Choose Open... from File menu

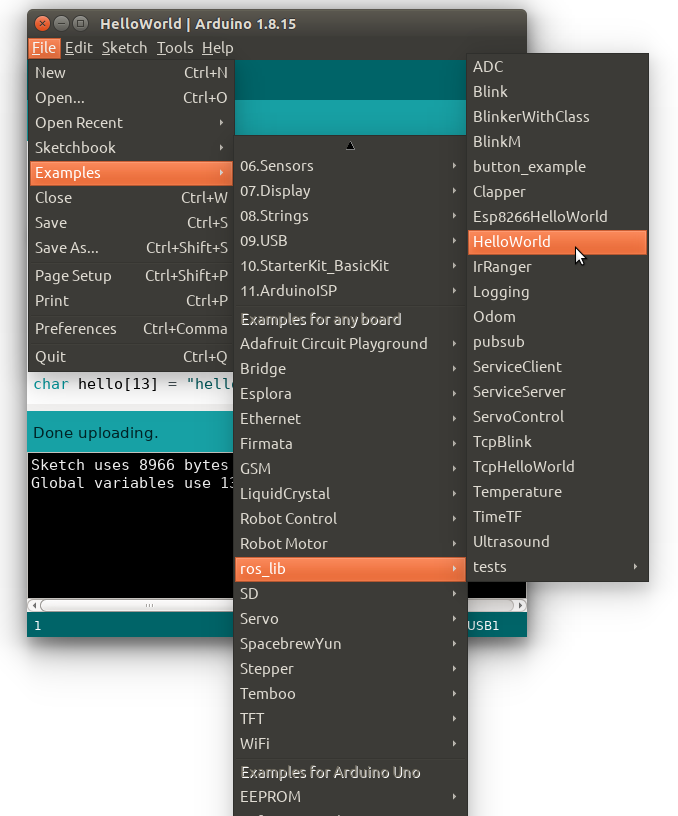pyautogui.click(x=131, y=98)
